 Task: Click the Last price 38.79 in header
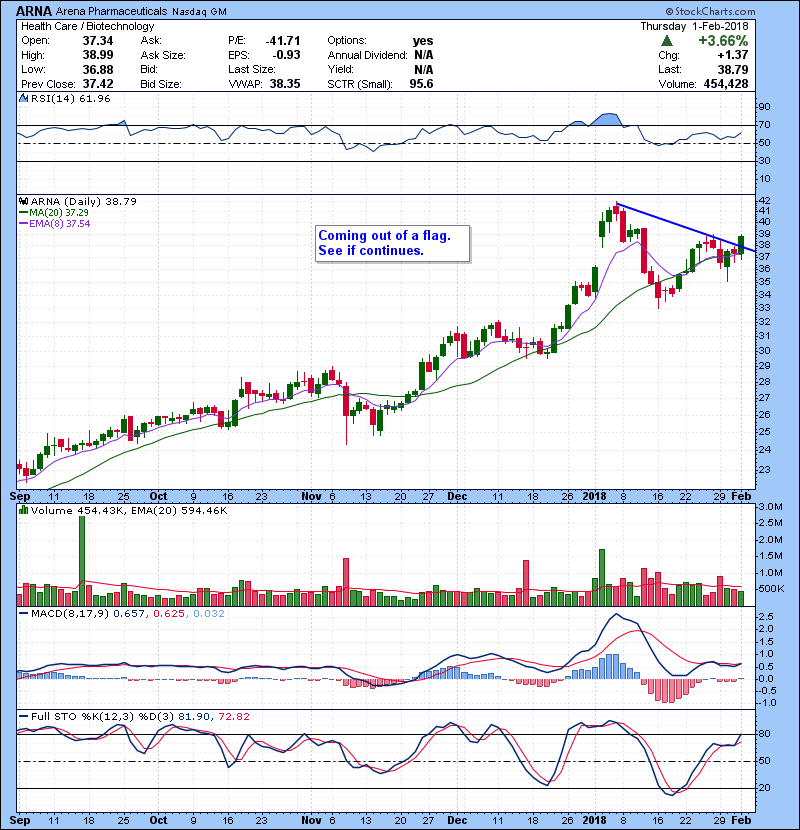coord(733,69)
